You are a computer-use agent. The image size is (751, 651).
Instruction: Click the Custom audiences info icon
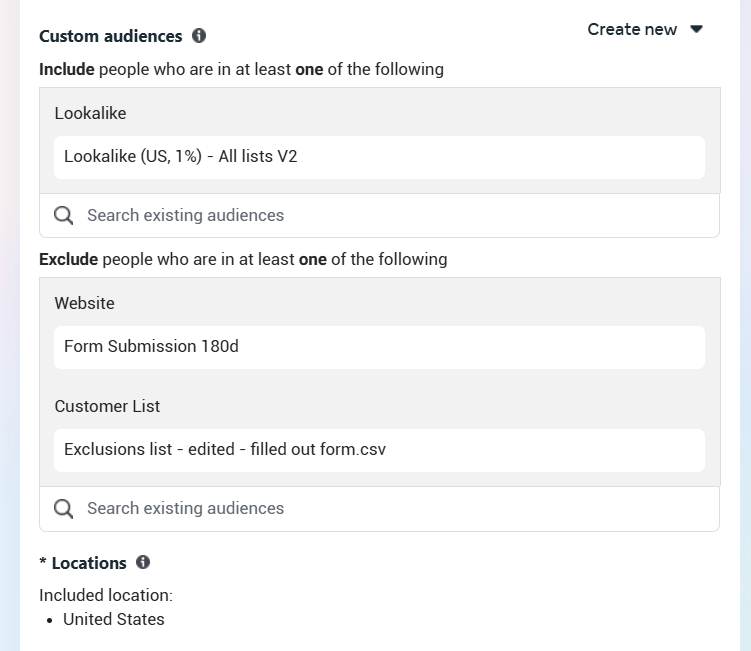coord(199,35)
